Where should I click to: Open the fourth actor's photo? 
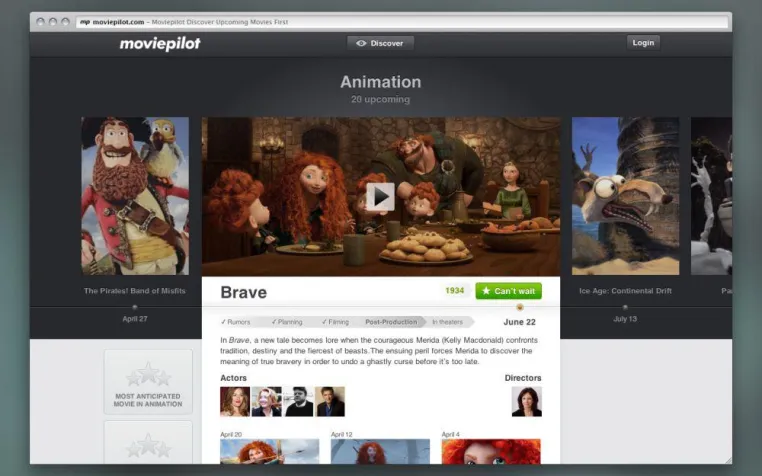coord(330,402)
